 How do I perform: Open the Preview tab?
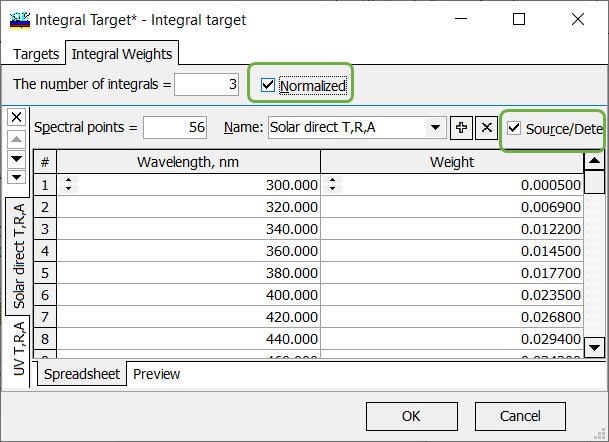(x=157, y=374)
